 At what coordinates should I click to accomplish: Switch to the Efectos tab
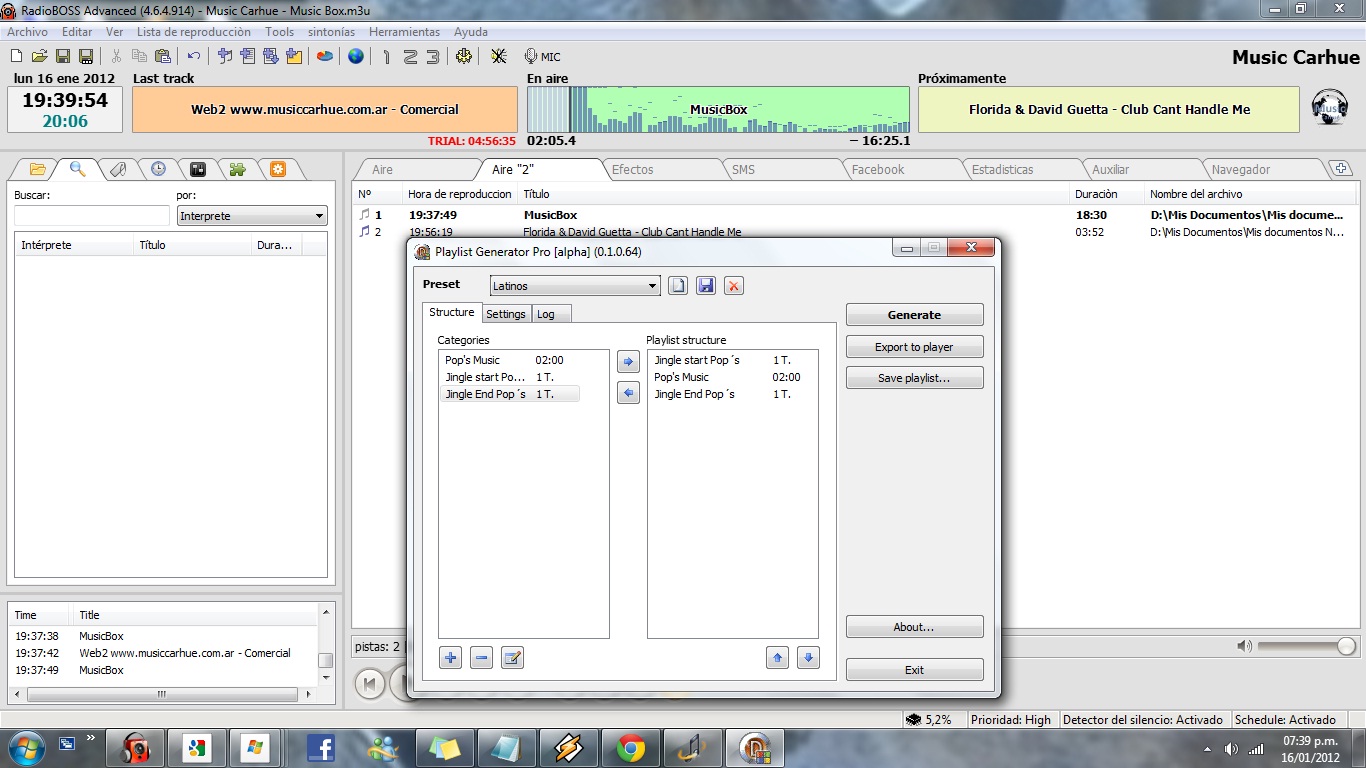(x=633, y=170)
